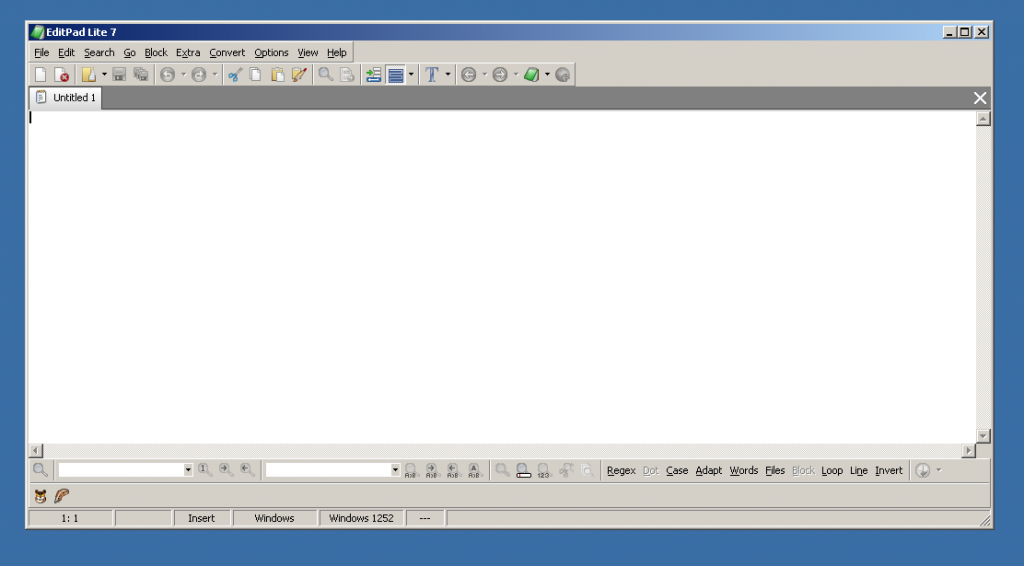The width and height of the screenshot is (1024, 566).
Task: Close the file using the red X page icon
Action: (61, 75)
